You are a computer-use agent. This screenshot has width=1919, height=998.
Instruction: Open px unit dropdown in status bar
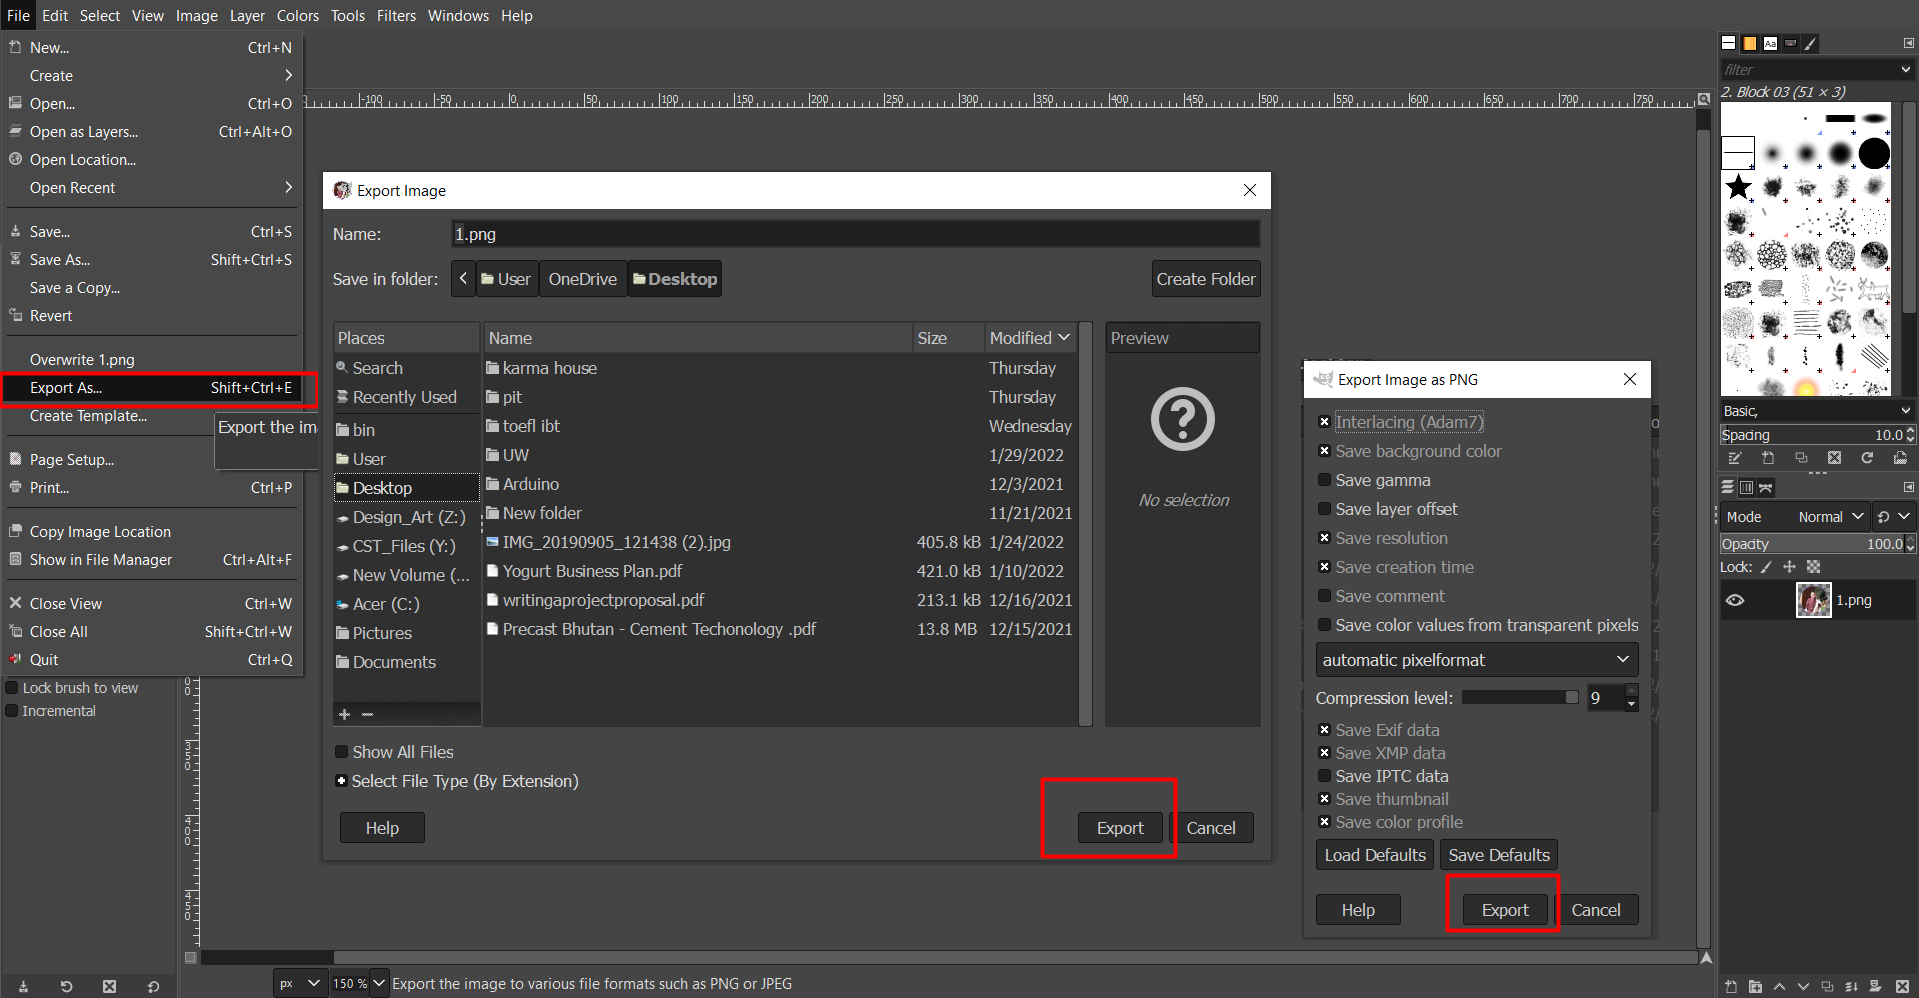click(299, 983)
